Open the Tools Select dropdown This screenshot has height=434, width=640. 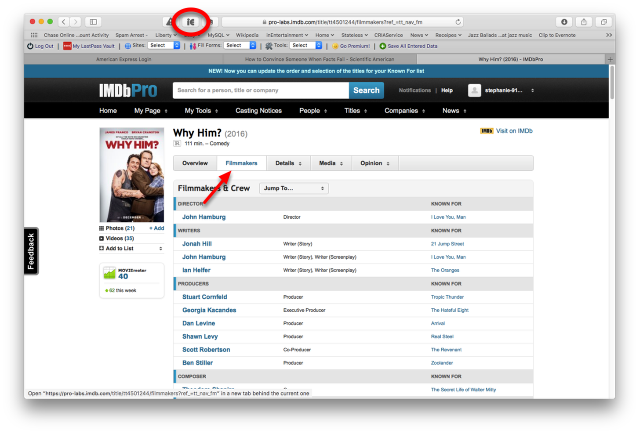click(x=306, y=46)
